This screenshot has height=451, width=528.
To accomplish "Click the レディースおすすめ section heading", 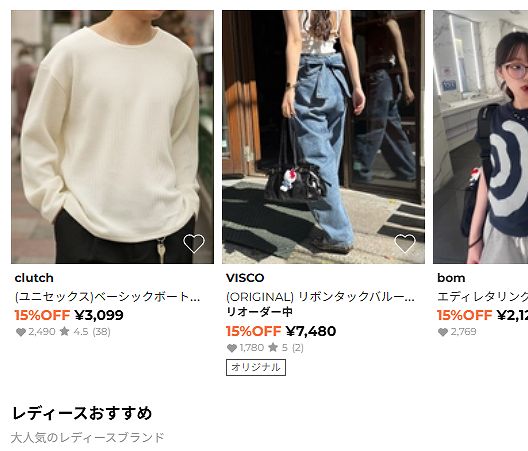I will 82,413.
